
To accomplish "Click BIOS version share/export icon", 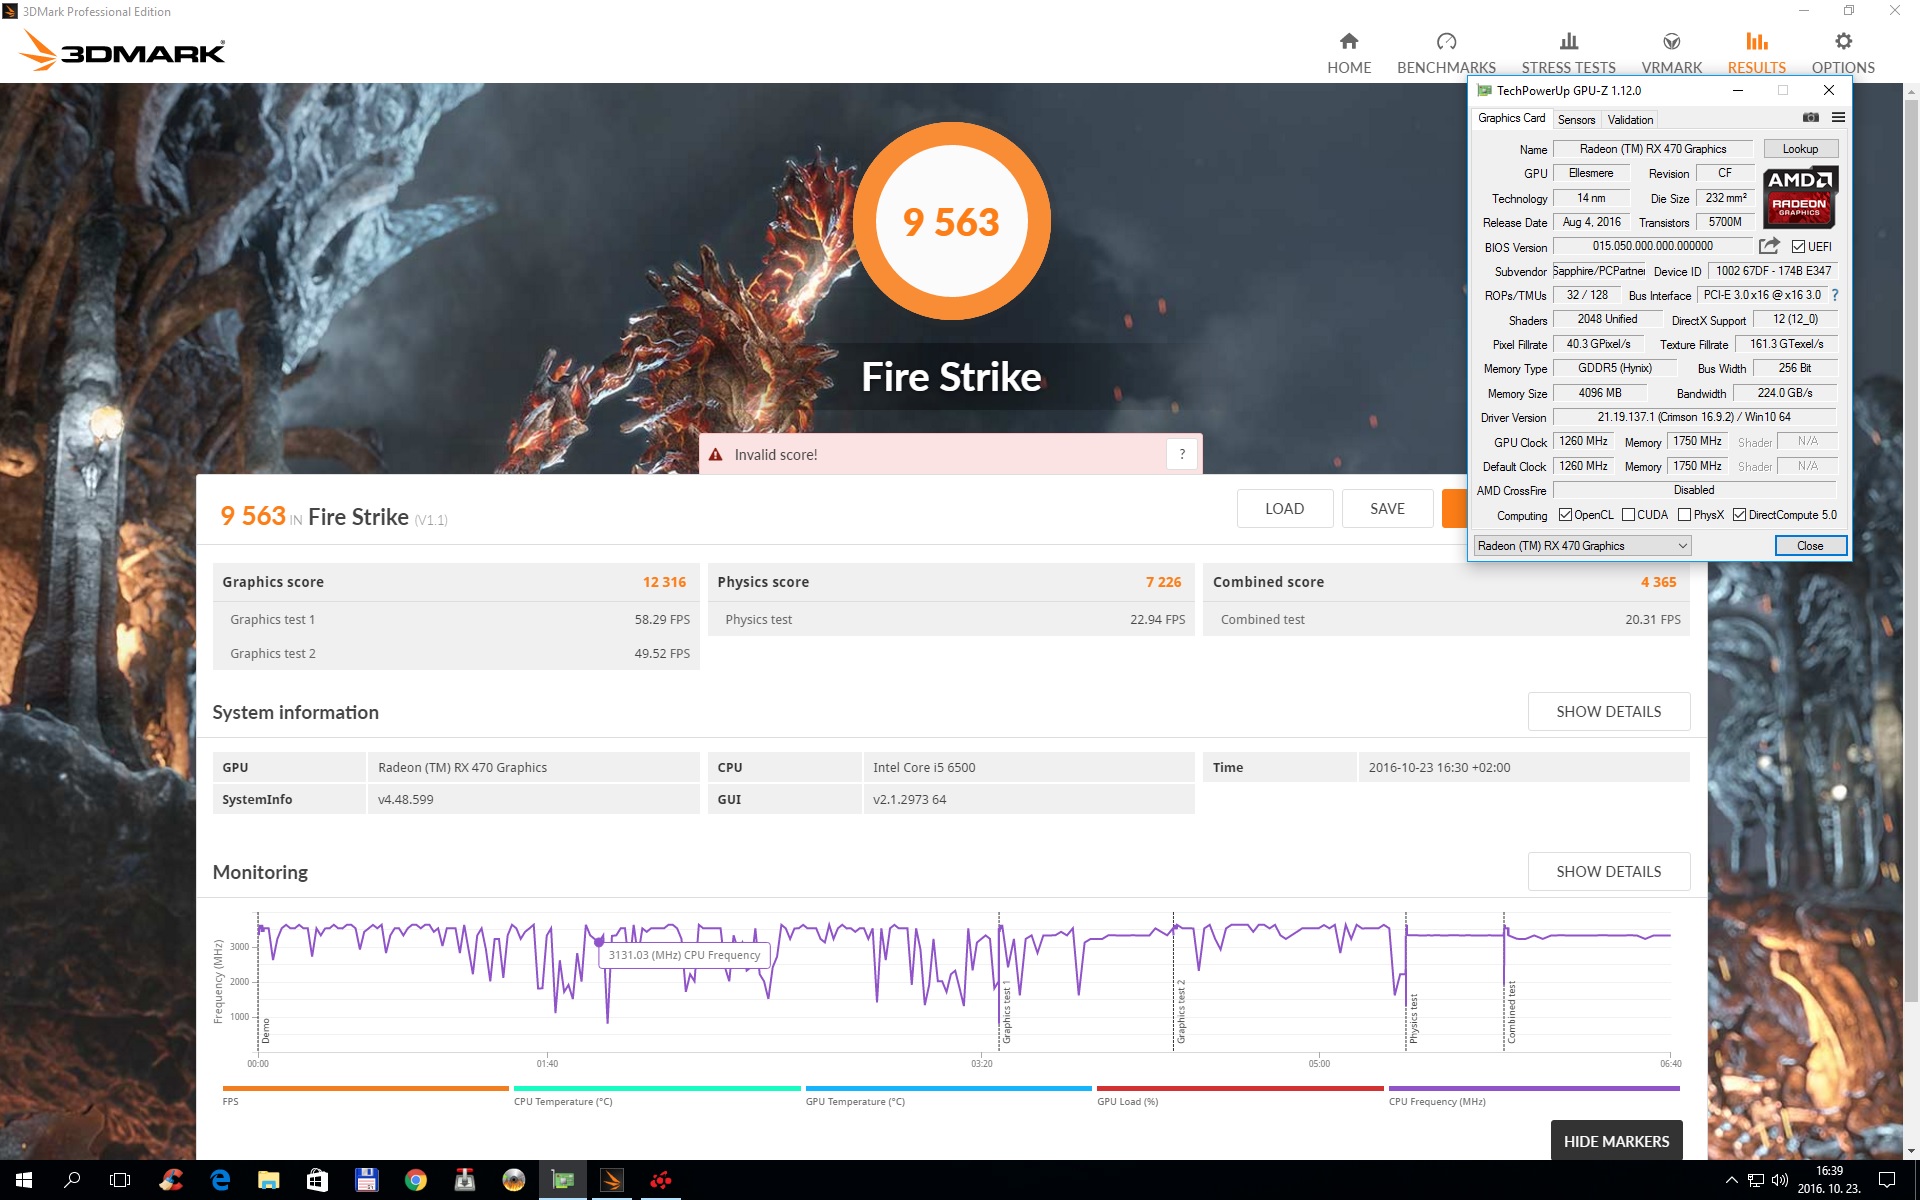I will 1769,246.
